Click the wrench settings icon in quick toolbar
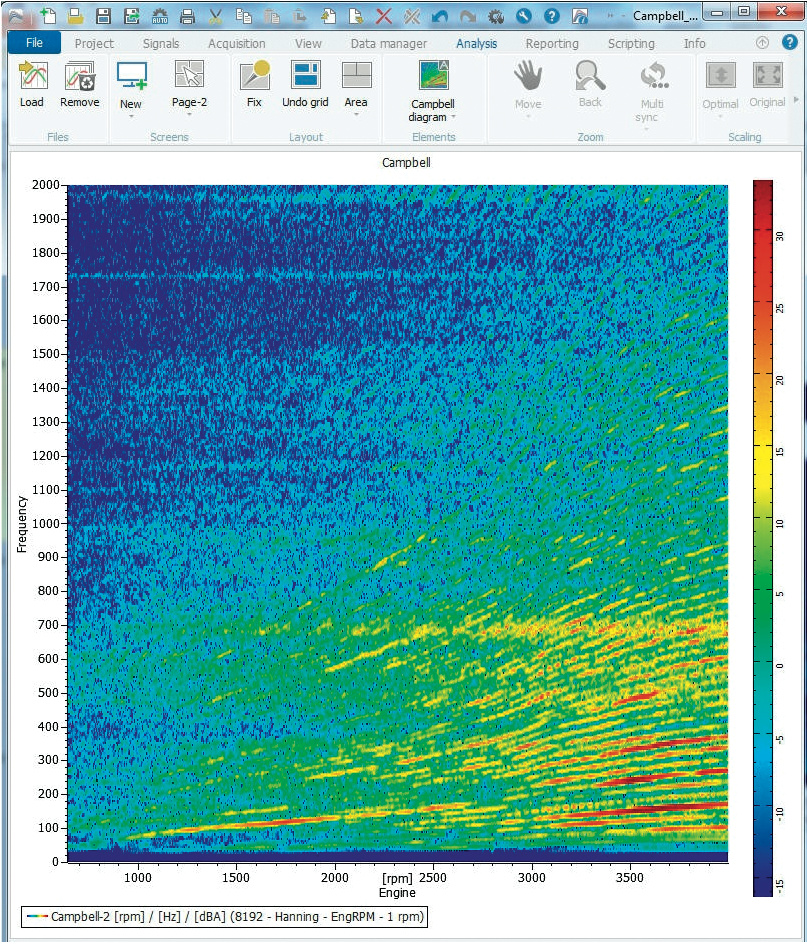This screenshot has height=944, width=807. point(523,16)
